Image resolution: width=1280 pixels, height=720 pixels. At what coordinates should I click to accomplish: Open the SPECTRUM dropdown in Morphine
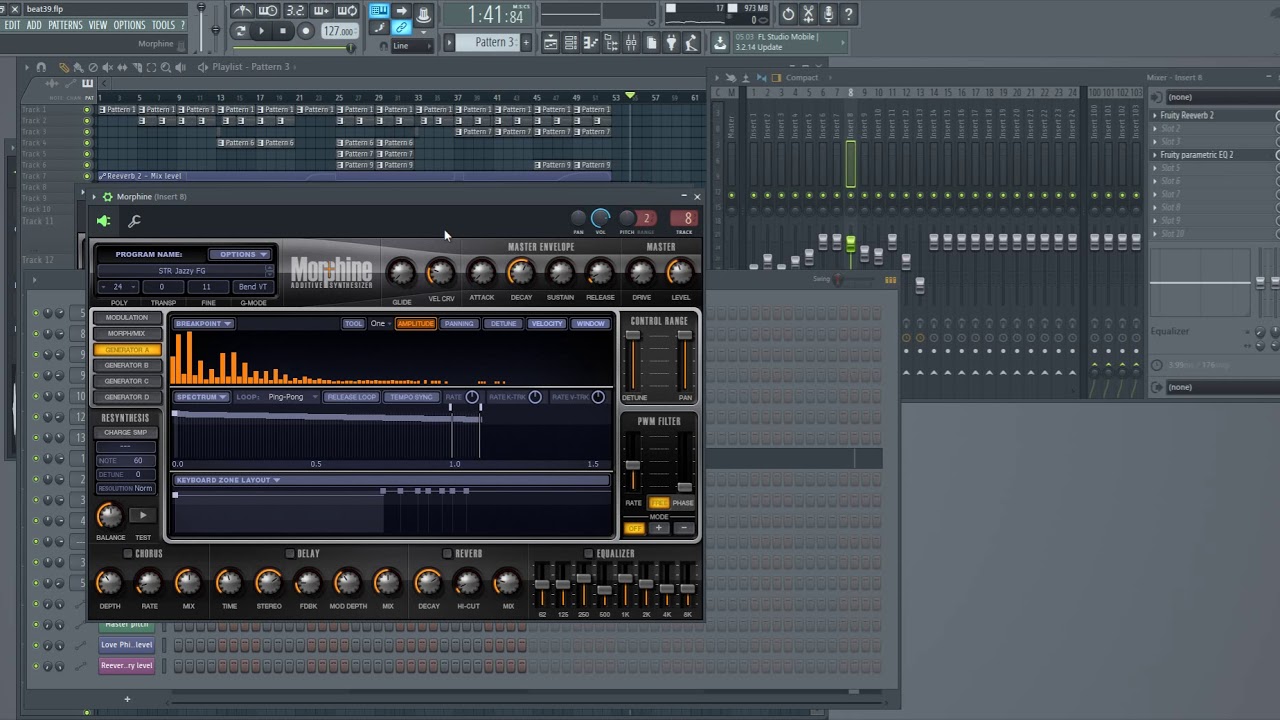(201, 397)
